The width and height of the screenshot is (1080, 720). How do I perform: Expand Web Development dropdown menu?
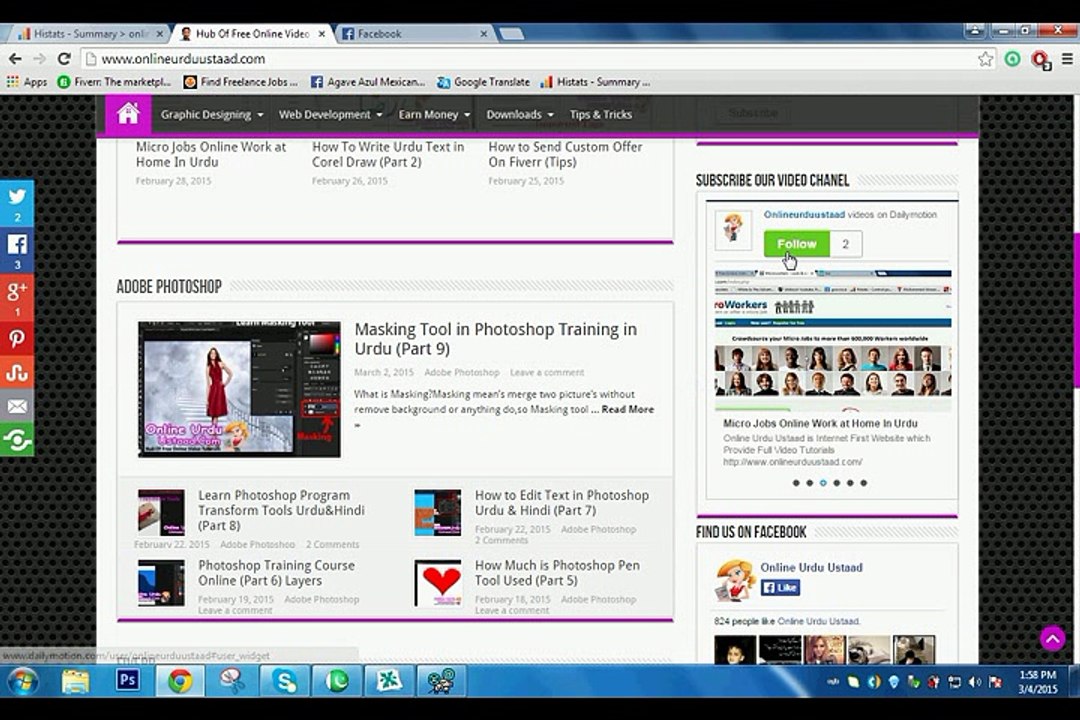330,114
